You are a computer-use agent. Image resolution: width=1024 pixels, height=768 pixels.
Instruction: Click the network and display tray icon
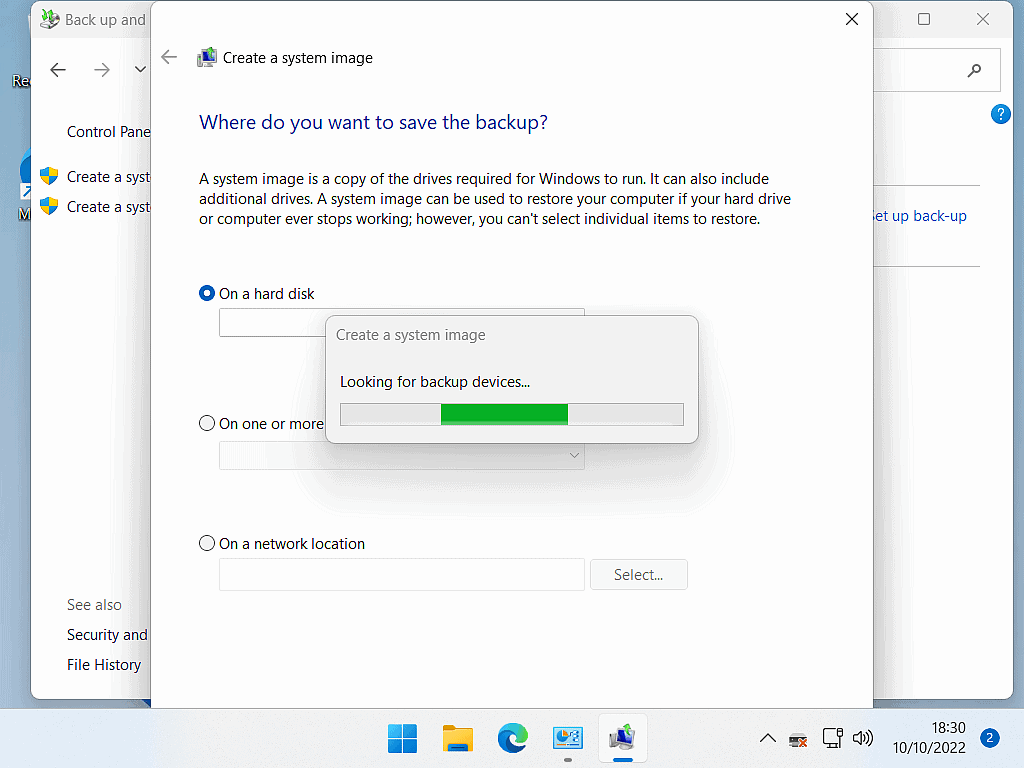(831, 738)
